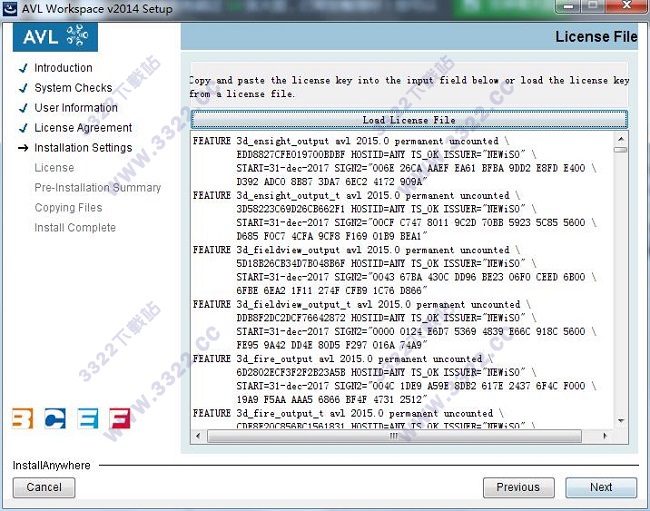Screen dimensions: 650x511
Task: Select the Copying Files step
Action: [68, 208]
